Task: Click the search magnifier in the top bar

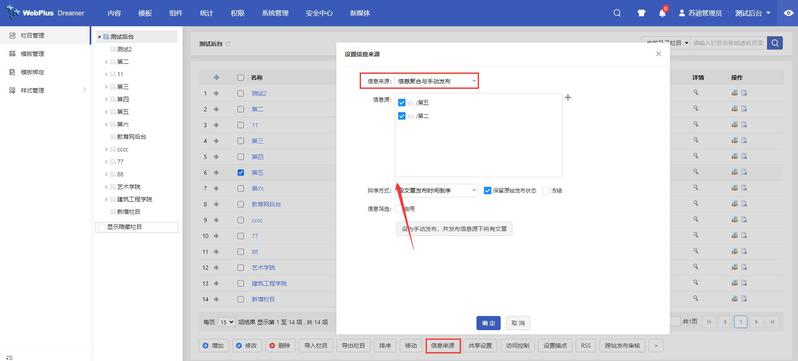Action: point(617,13)
